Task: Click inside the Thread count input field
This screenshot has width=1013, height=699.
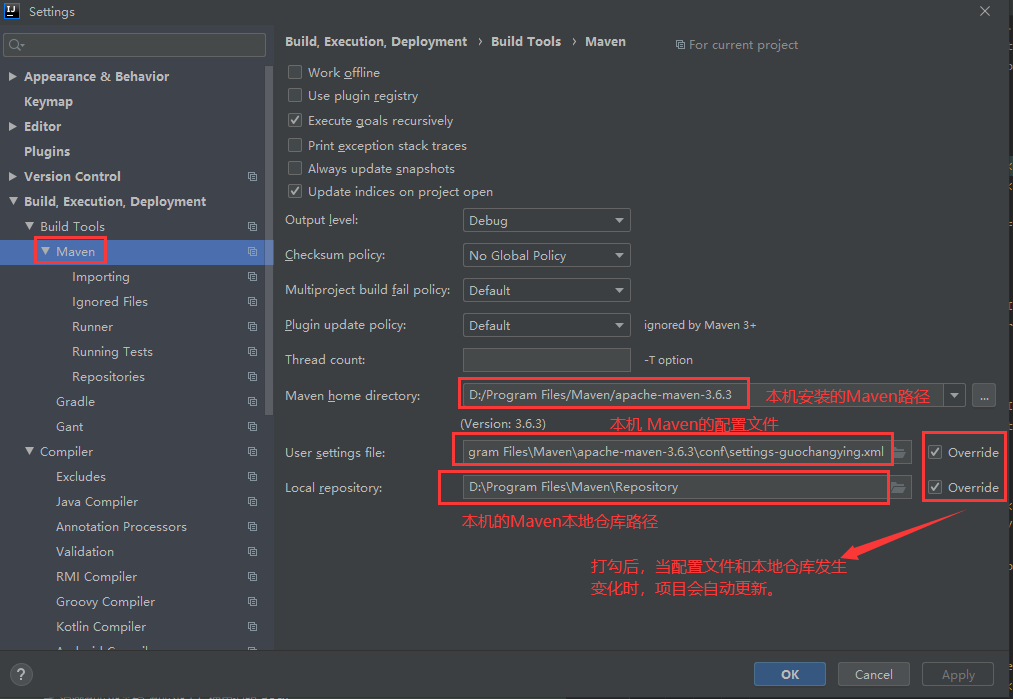Action: (x=546, y=359)
